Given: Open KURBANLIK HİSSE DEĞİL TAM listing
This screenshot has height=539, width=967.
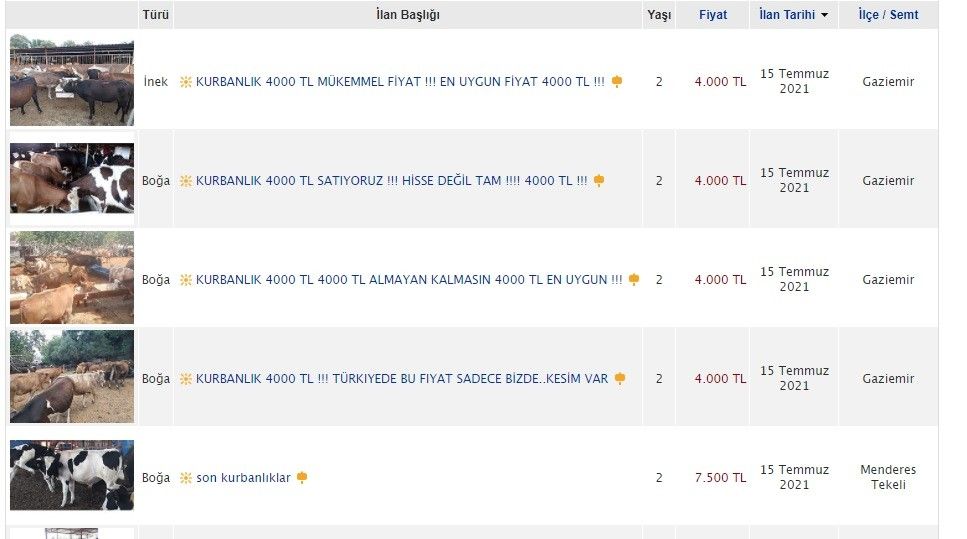Looking at the screenshot, I should [391, 181].
